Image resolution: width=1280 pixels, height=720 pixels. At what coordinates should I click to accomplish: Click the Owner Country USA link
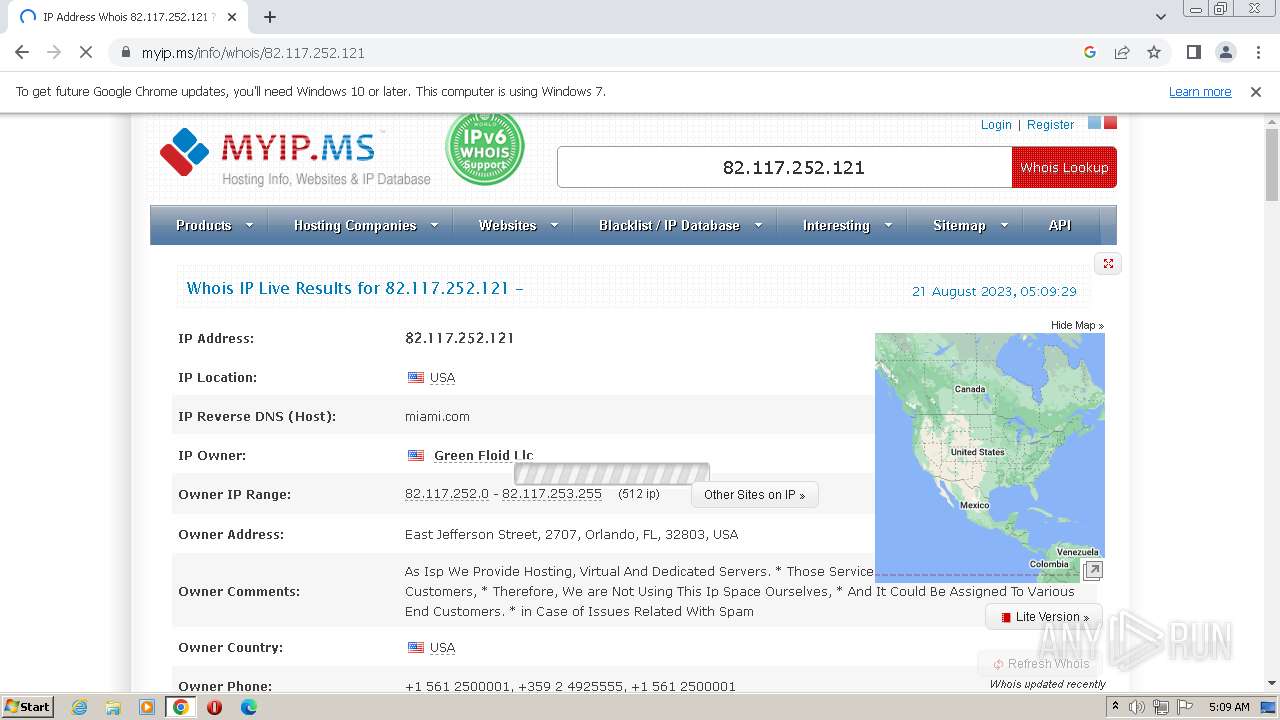pyautogui.click(x=442, y=648)
